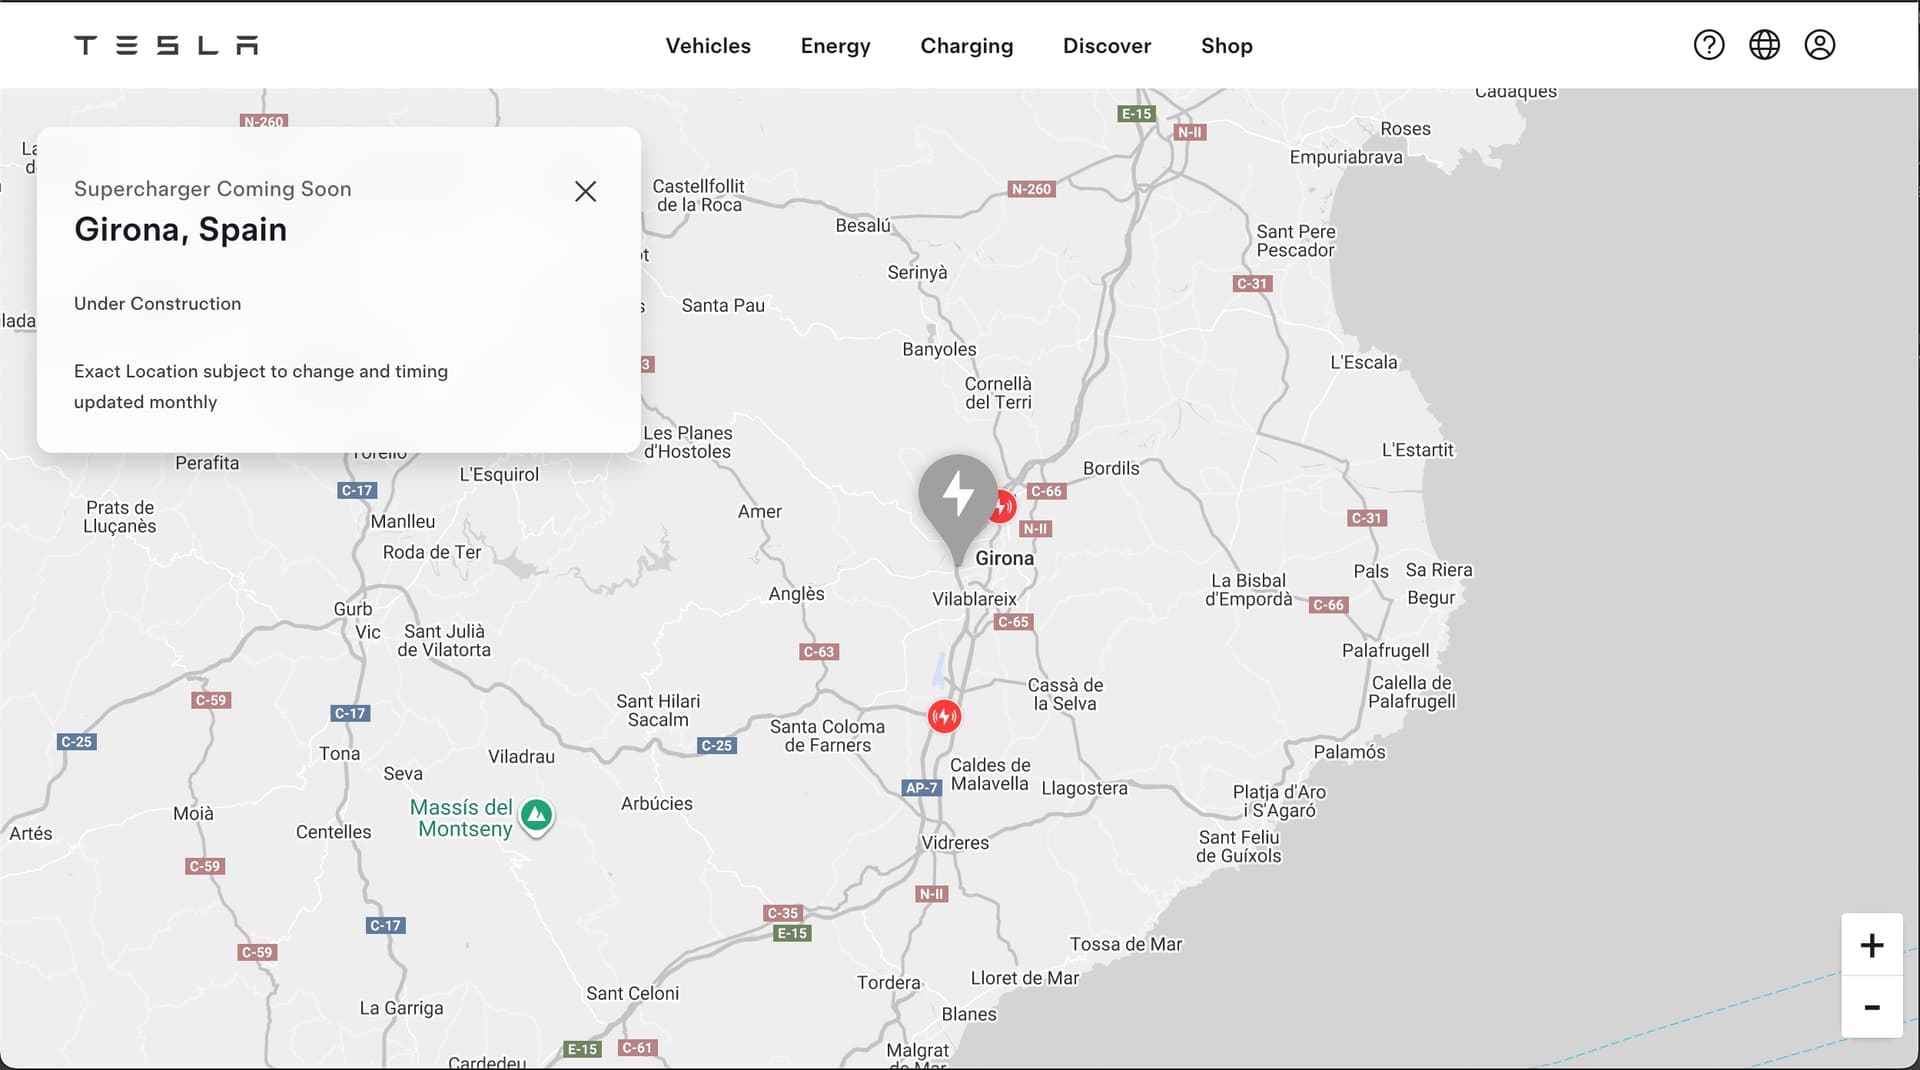Zoom out the map with minus button
Viewport: 1920px width, 1070px height.
1871,1007
